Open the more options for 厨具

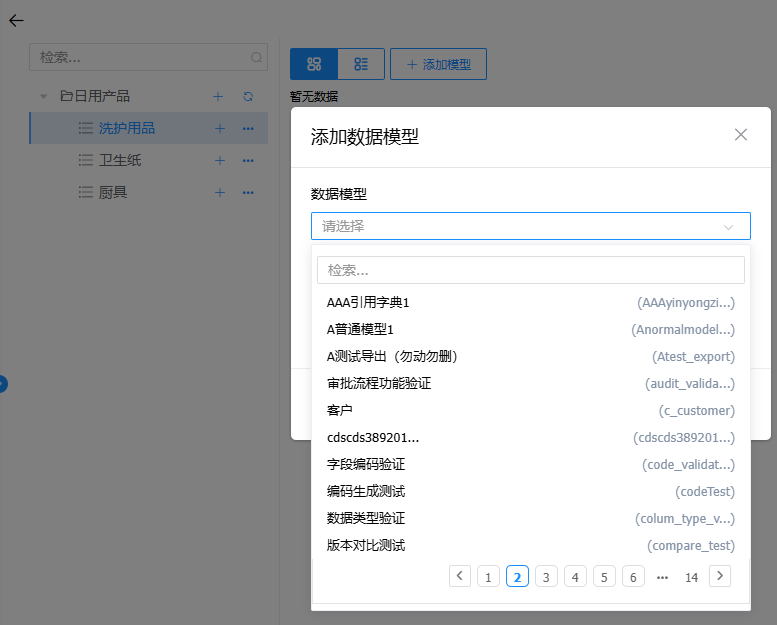[x=248, y=193]
